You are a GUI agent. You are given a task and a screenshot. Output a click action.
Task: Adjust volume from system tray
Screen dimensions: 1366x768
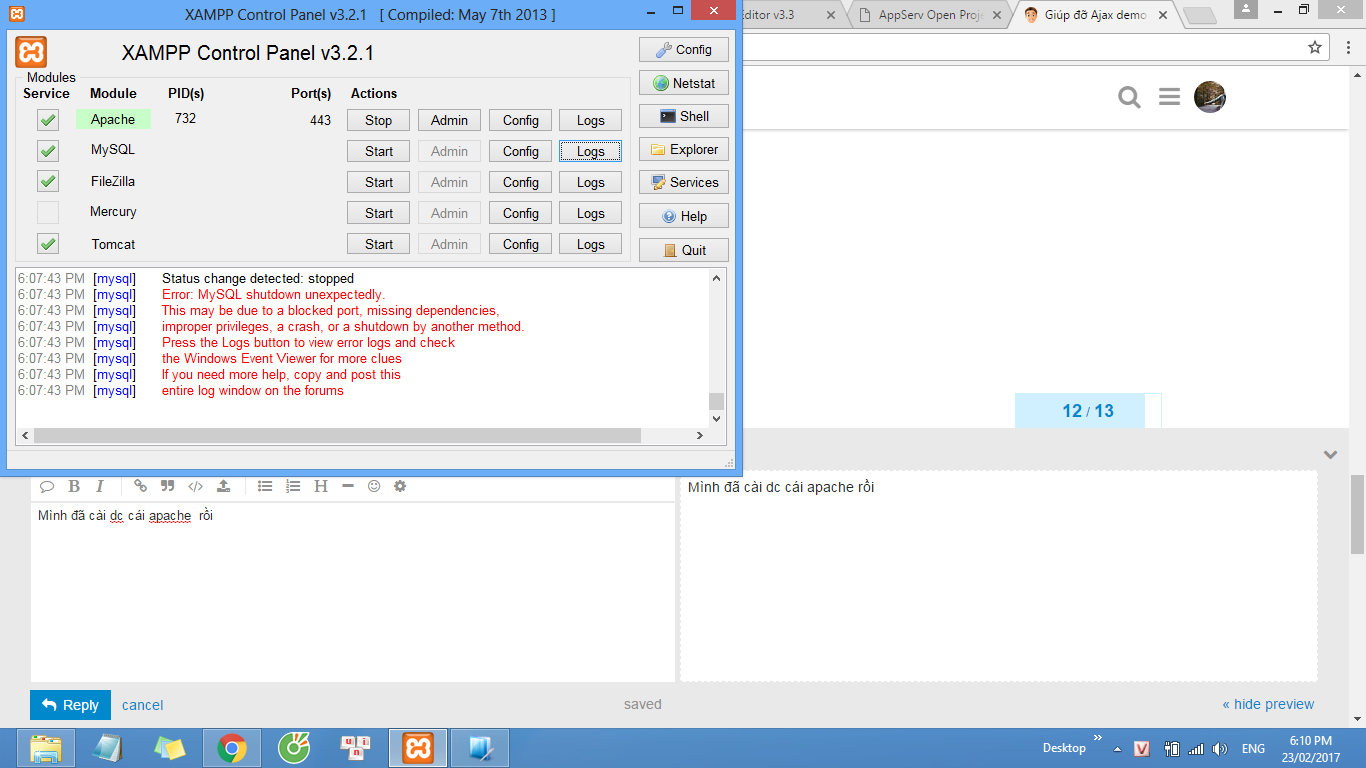pos(1220,748)
